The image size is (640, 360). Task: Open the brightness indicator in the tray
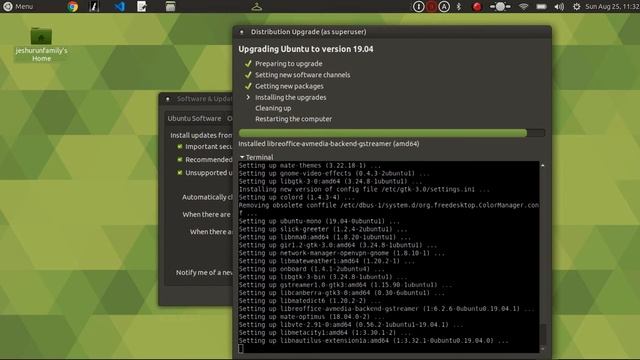[500, 7]
